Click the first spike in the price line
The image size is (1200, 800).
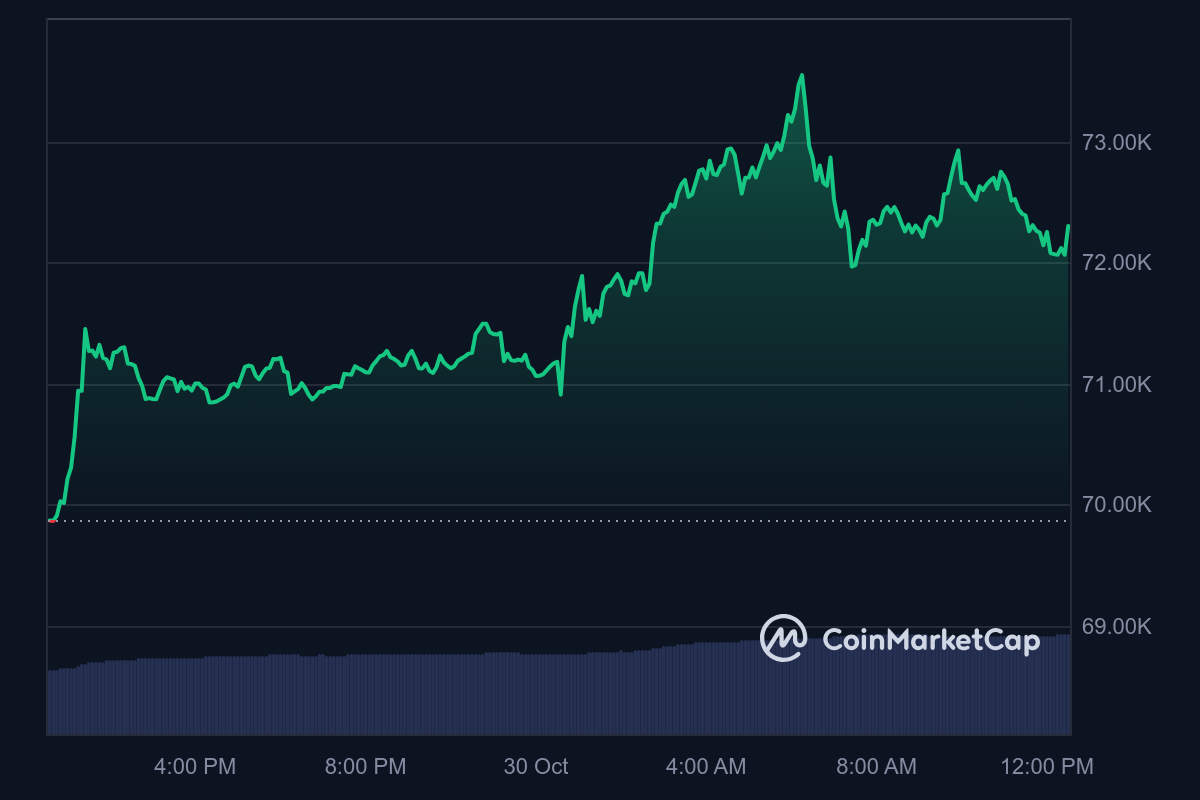pos(85,329)
